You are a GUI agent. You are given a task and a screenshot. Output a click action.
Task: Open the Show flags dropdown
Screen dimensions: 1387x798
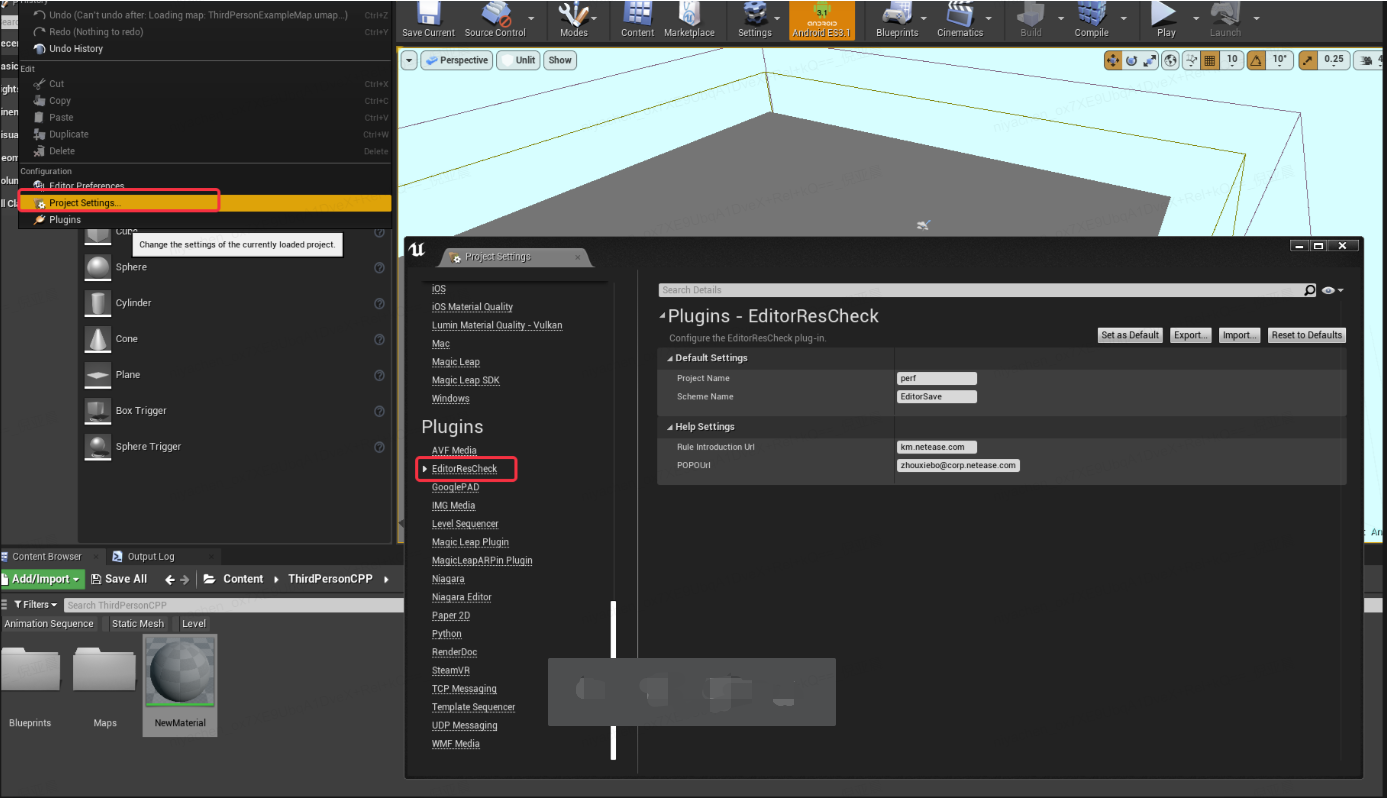pyautogui.click(x=560, y=60)
